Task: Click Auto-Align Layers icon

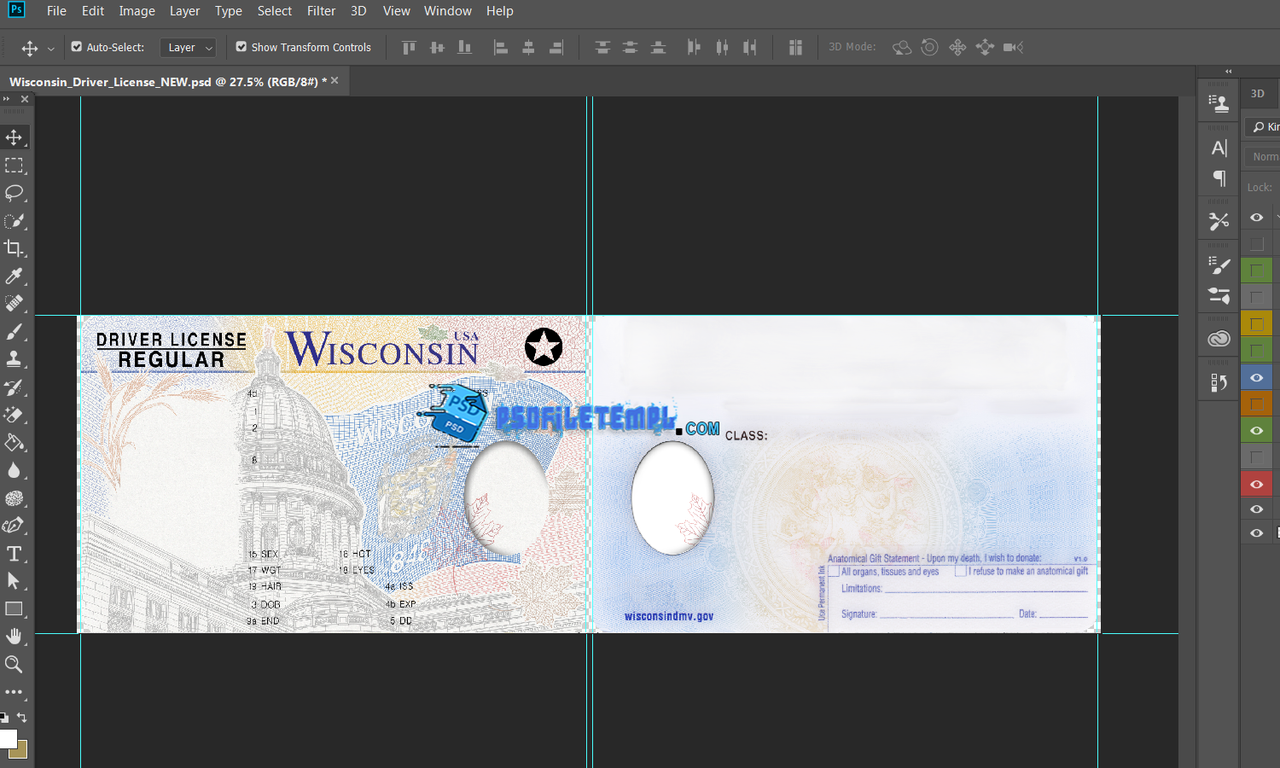Action: click(796, 47)
